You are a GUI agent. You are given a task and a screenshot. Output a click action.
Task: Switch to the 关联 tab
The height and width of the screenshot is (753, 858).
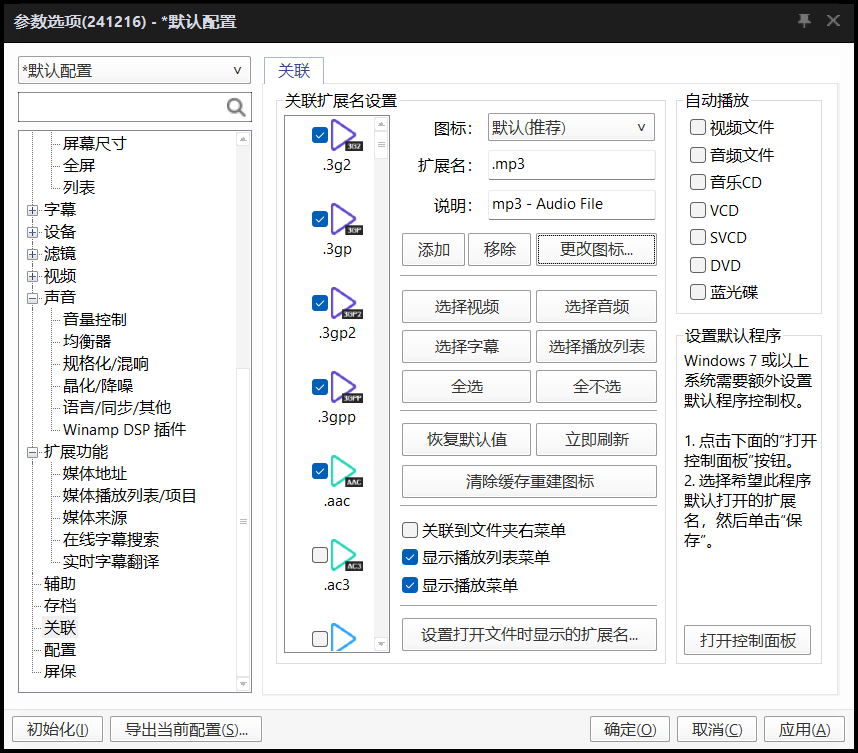point(294,71)
